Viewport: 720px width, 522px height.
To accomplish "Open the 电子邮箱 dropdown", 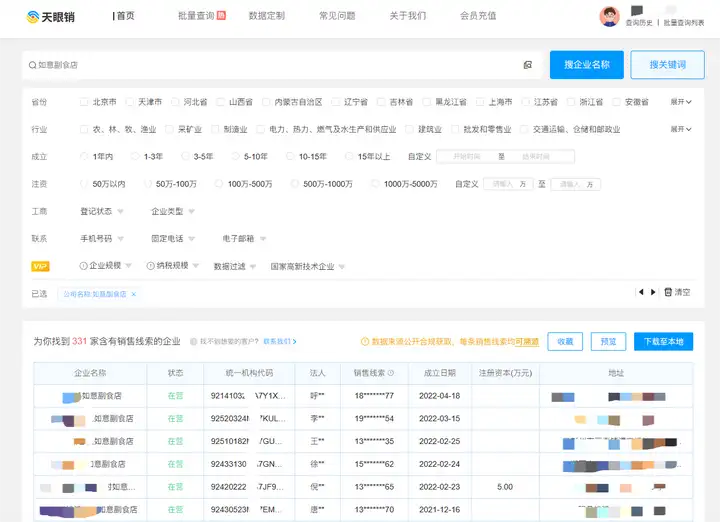I will [x=244, y=239].
